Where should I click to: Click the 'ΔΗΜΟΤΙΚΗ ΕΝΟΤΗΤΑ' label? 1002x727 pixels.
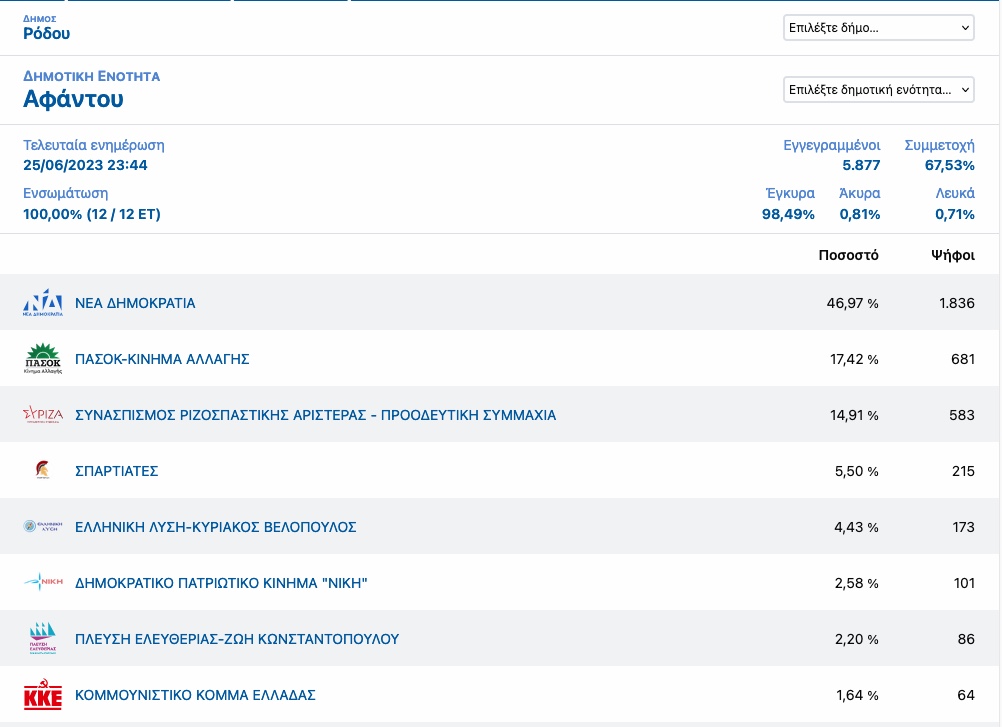click(x=91, y=76)
